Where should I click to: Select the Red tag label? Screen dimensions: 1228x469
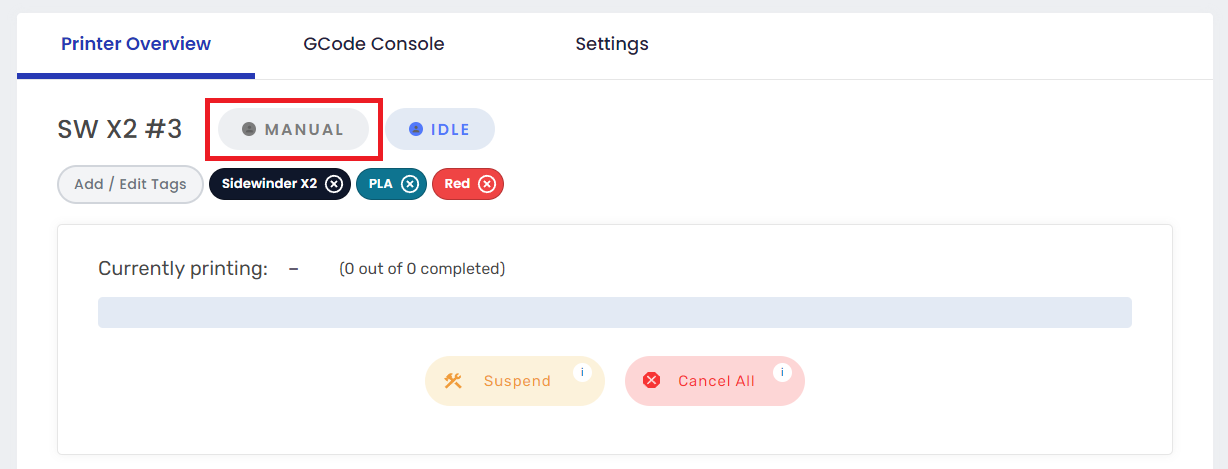tap(457, 184)
